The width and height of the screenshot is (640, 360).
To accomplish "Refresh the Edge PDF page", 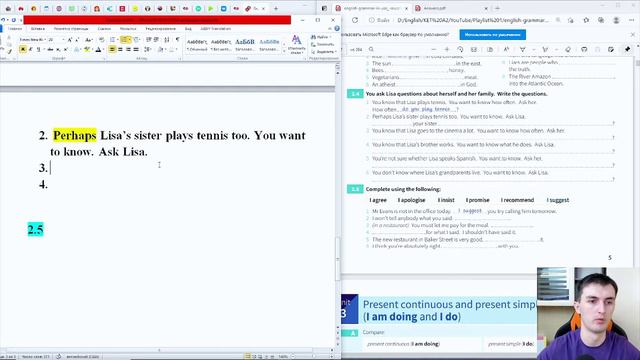I will pos(355,20).
